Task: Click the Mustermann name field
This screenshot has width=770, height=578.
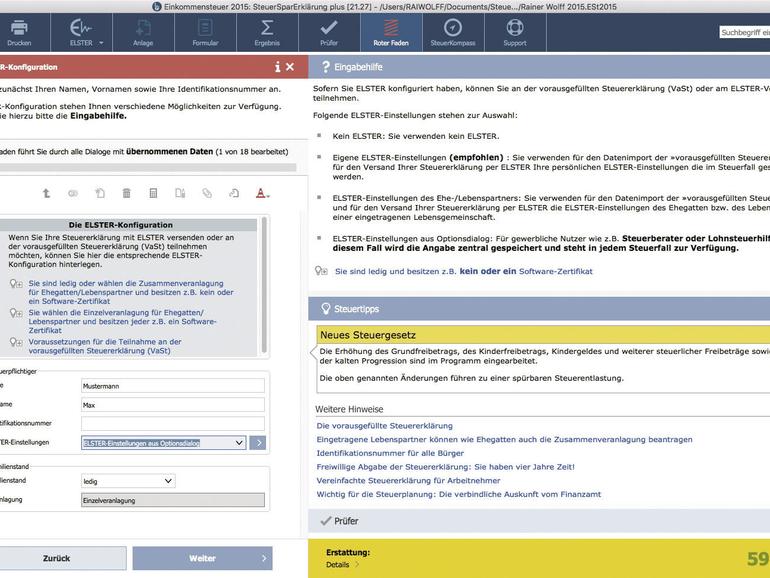Action: (173, 386)
